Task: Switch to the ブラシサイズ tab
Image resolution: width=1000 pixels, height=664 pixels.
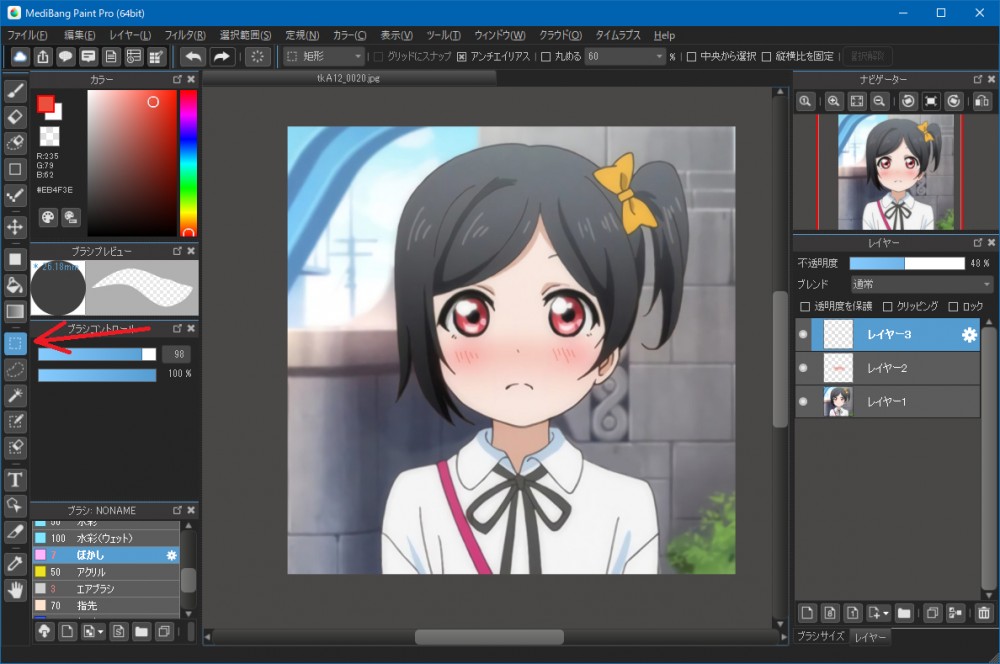Action: pos(821,636)
